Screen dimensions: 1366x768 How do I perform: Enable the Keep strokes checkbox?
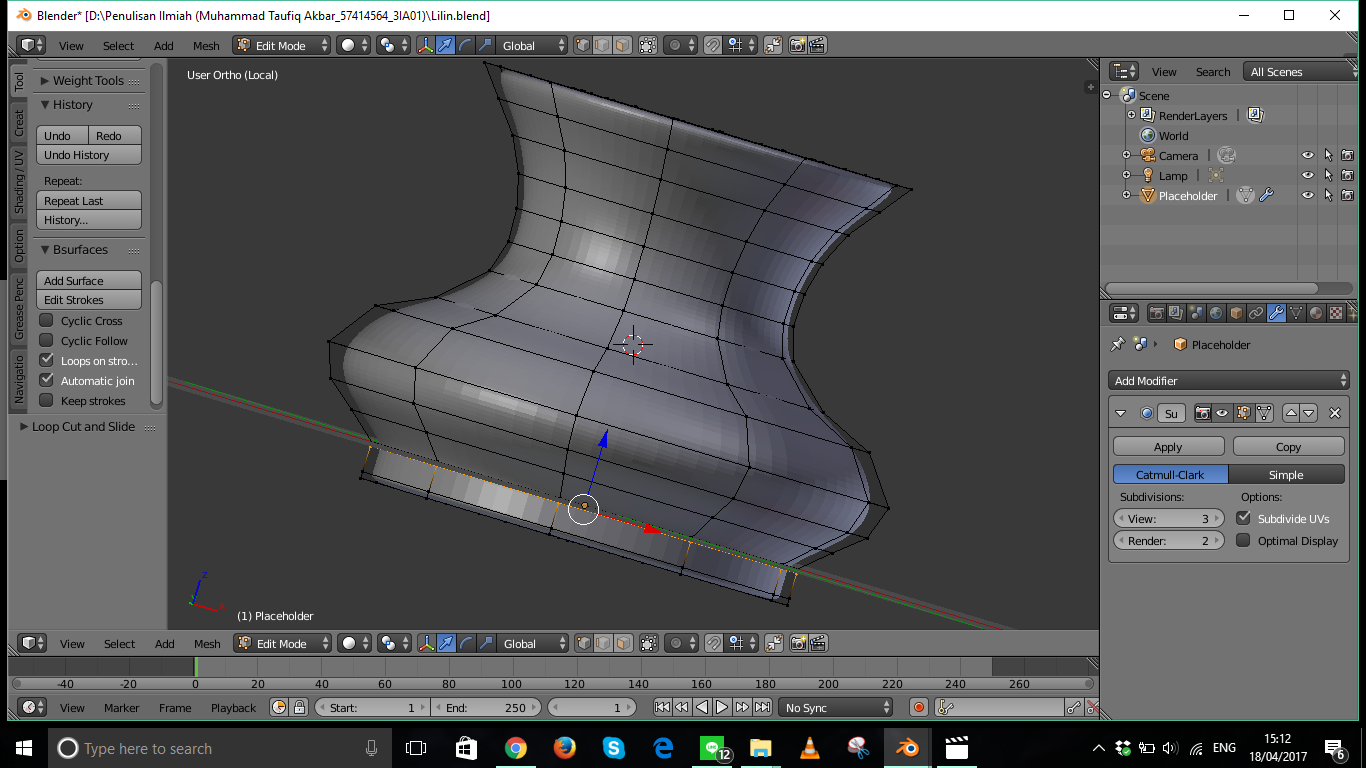pos(46,400)
